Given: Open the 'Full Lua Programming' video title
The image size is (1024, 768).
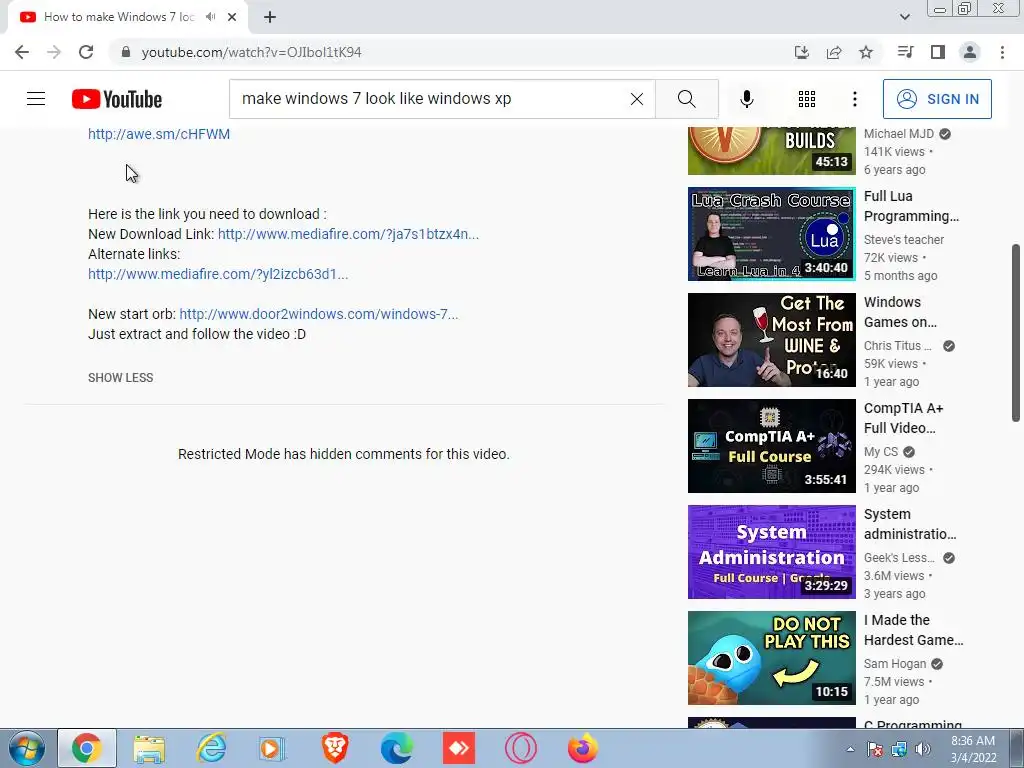Looking at the screenshot, I should (911, 206).
